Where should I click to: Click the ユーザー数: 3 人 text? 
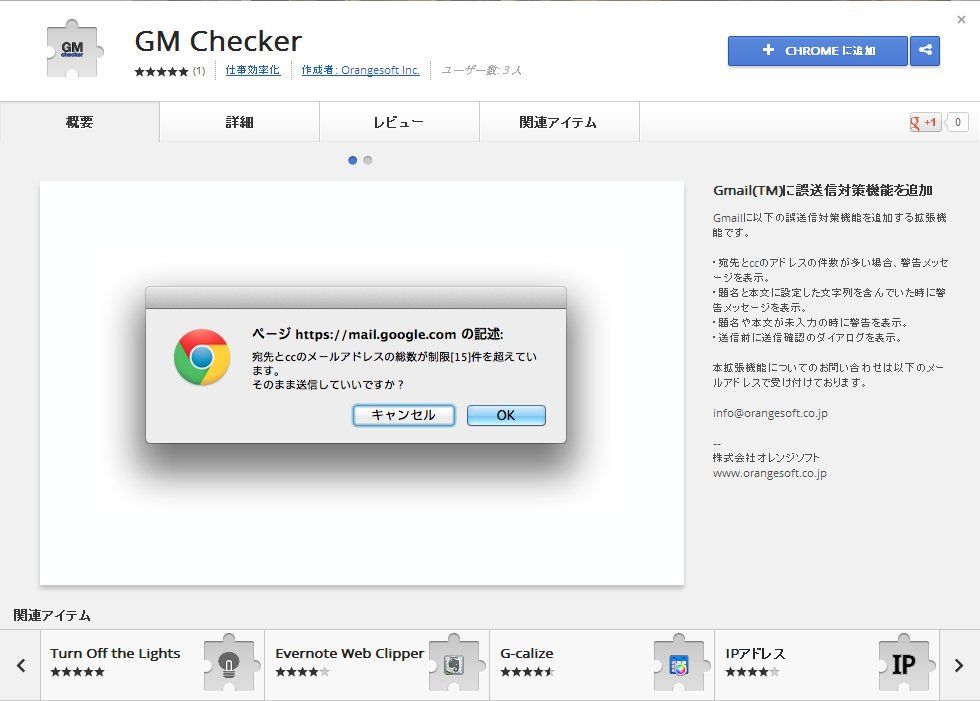481,70
